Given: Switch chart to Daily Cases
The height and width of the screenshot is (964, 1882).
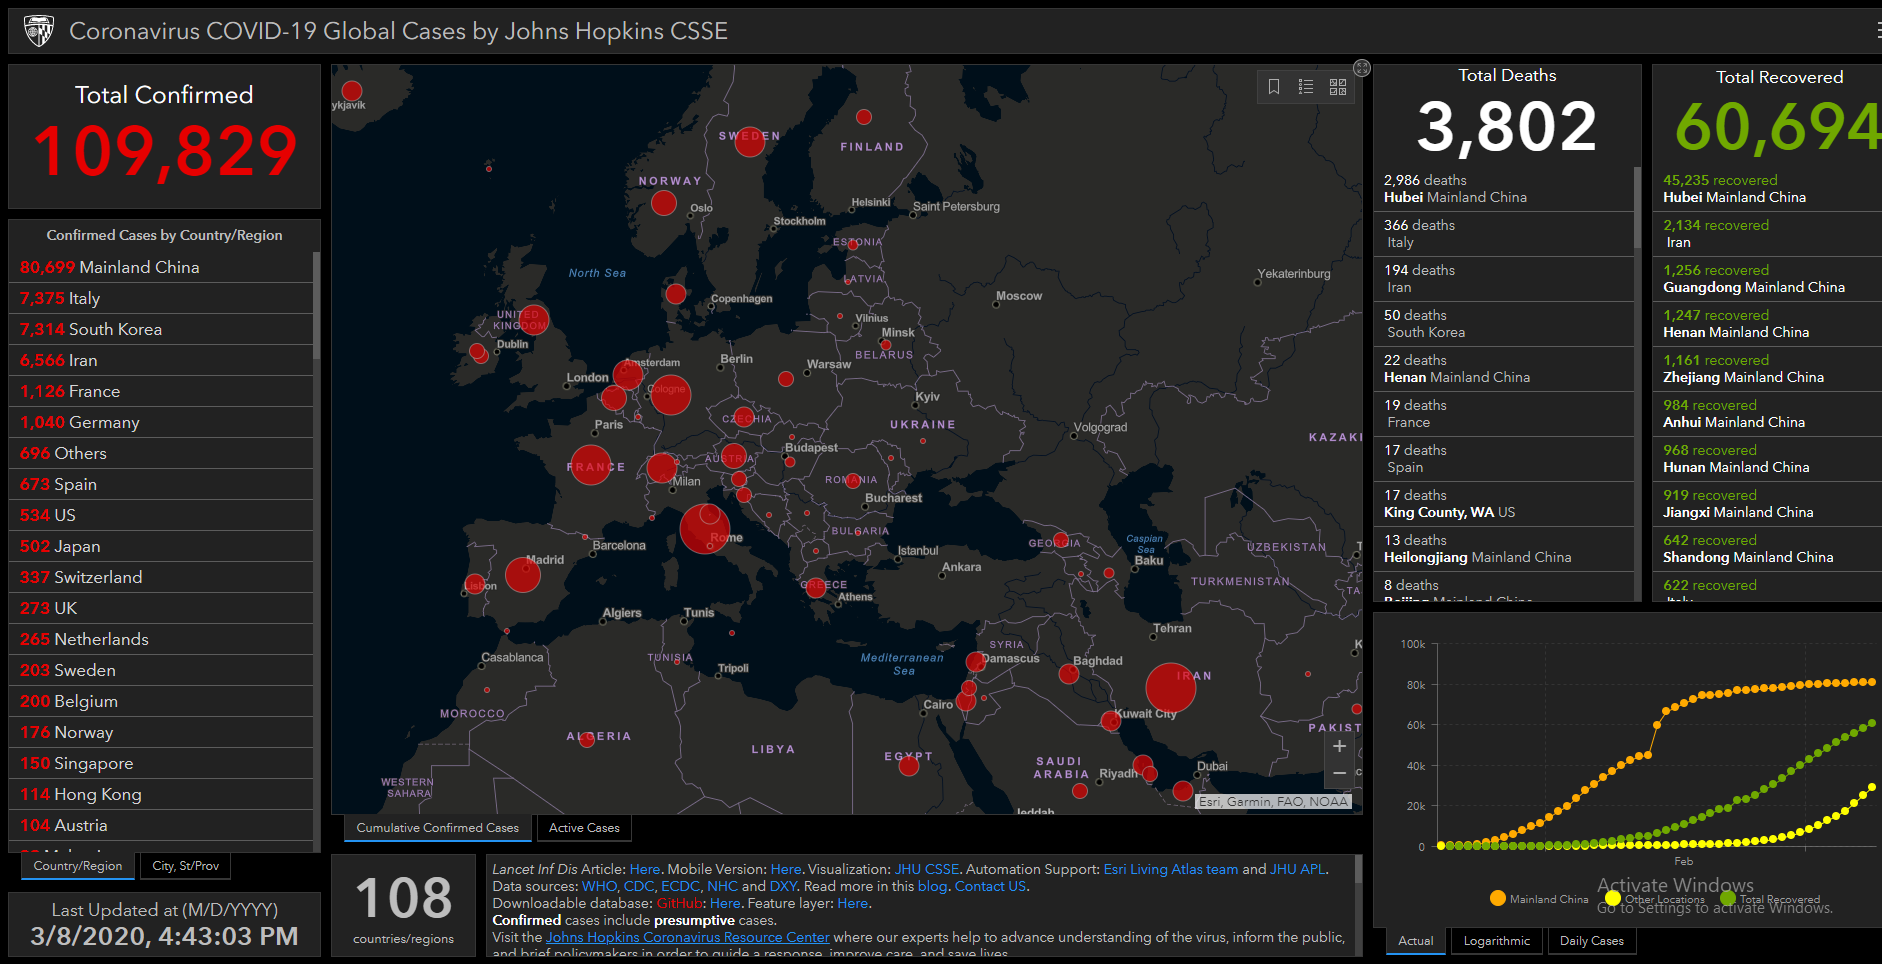Looking at the screenshot, I should point(1591,941).
